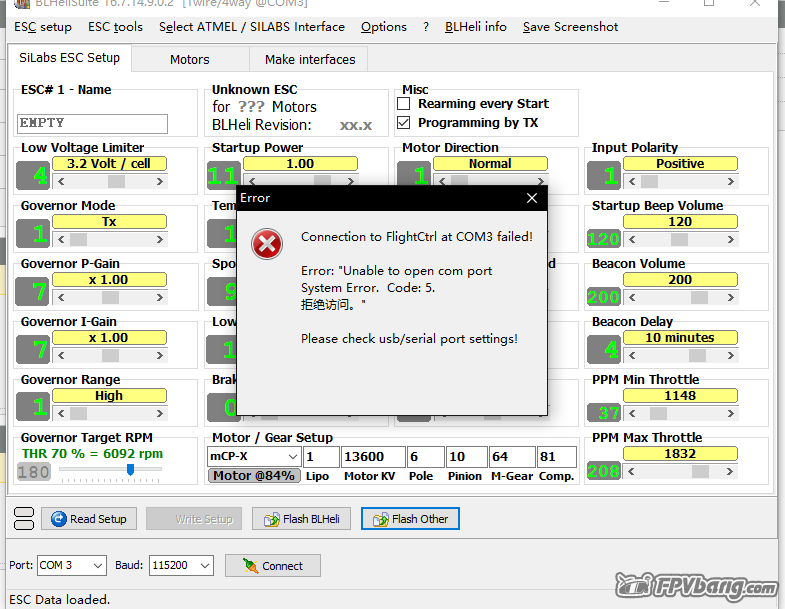Viewport: 785px width, 609px height.
Task: Open the BLHeli info menu
Action: (x=476, y=27)
